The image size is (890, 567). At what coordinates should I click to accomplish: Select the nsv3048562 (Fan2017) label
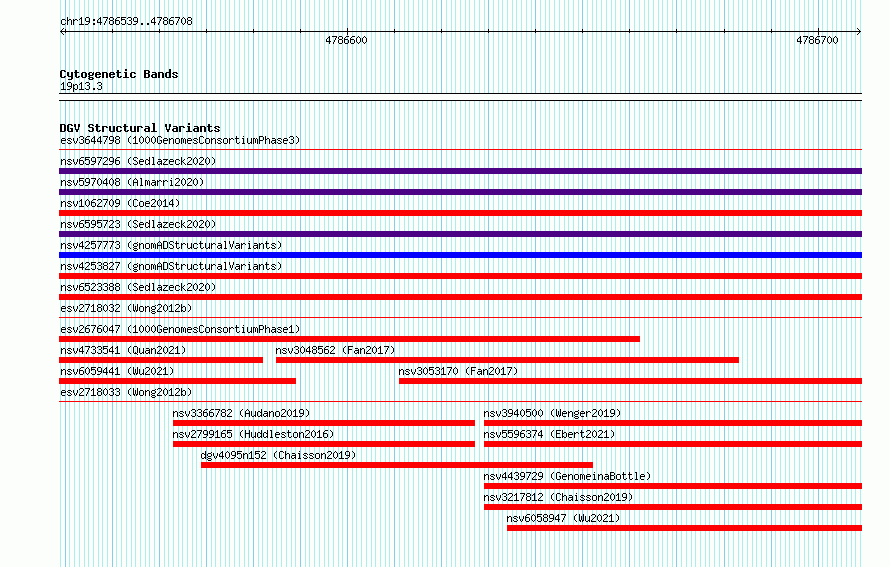(x=335, y=350)
